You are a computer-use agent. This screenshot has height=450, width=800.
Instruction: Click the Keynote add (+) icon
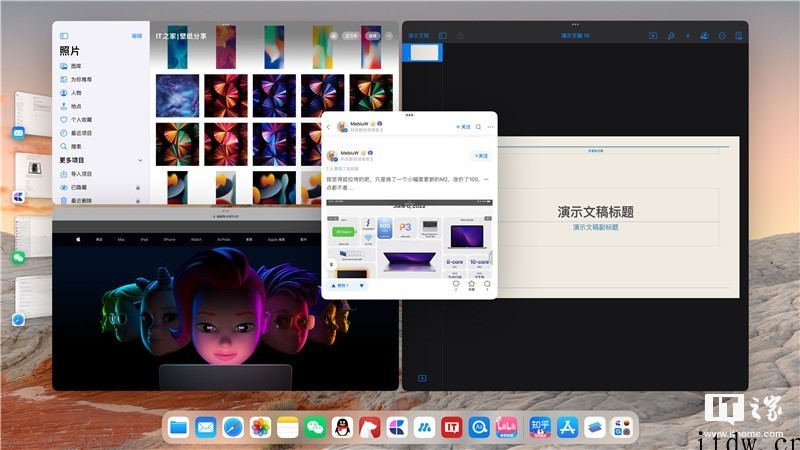tap(688, 36)
